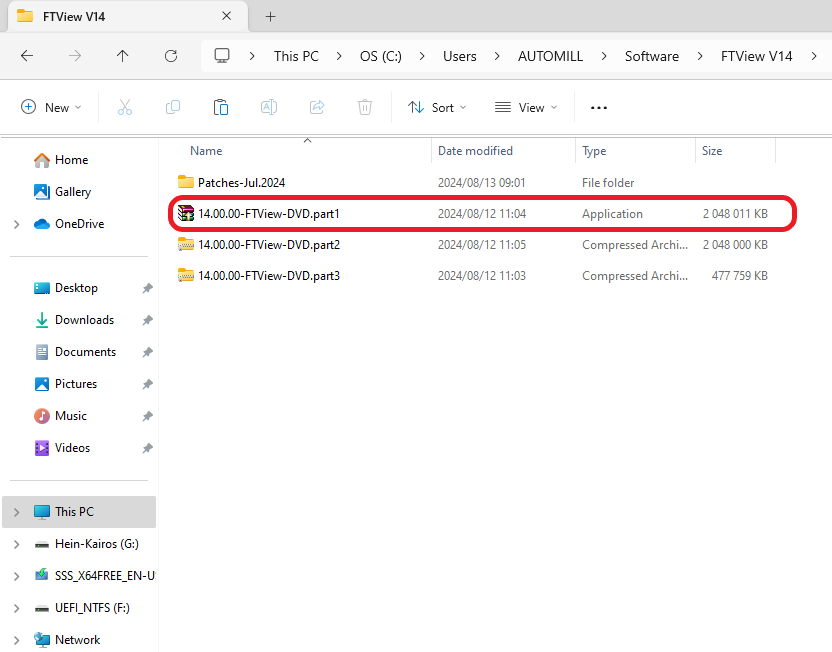The image size is (832, 652).
Task: Click the Cut scissors icon
Action: click(125, 108)
